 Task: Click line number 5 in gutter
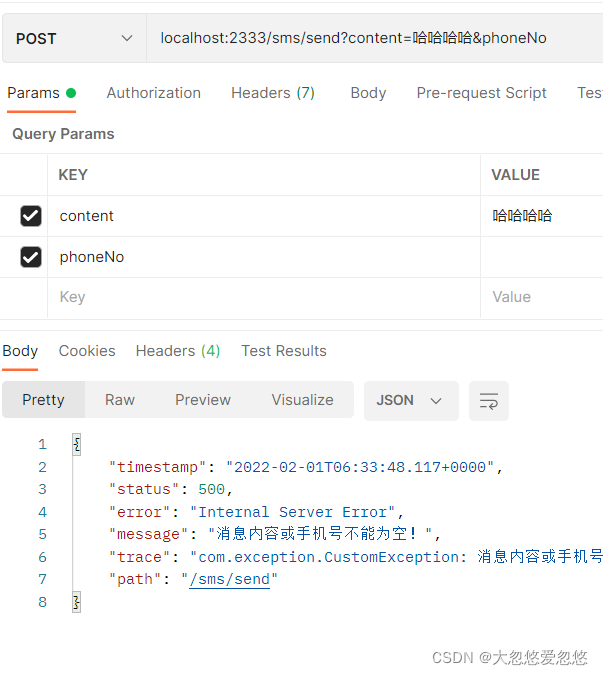42,534
